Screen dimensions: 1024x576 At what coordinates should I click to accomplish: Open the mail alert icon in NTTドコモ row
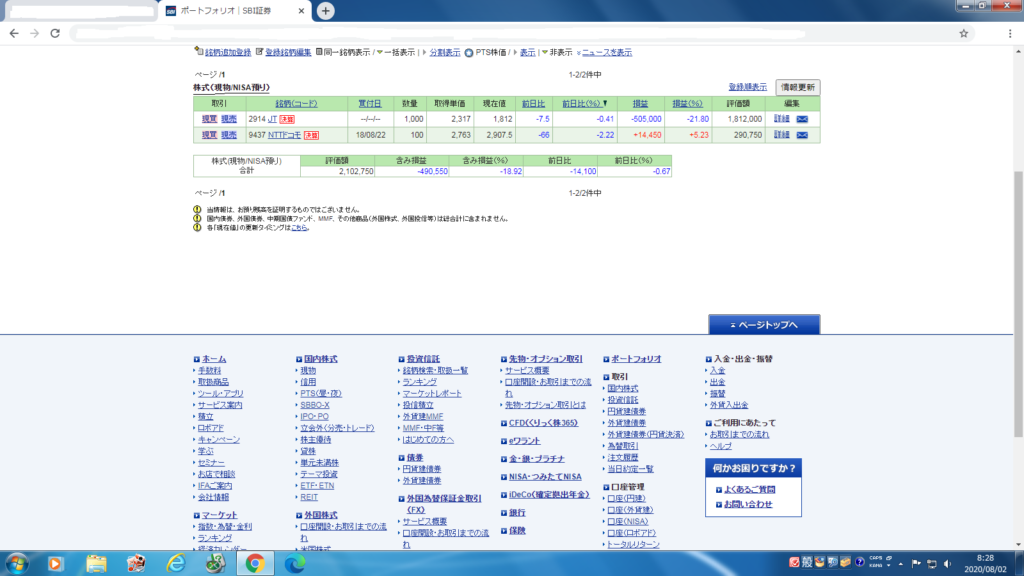pos(802,135)
